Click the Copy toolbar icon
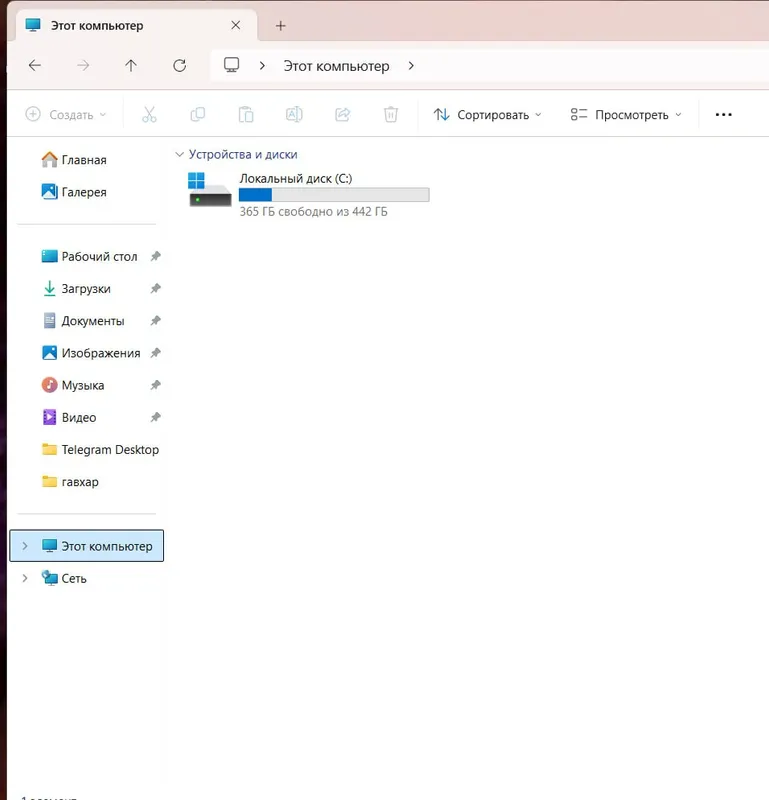 (197, 114)
